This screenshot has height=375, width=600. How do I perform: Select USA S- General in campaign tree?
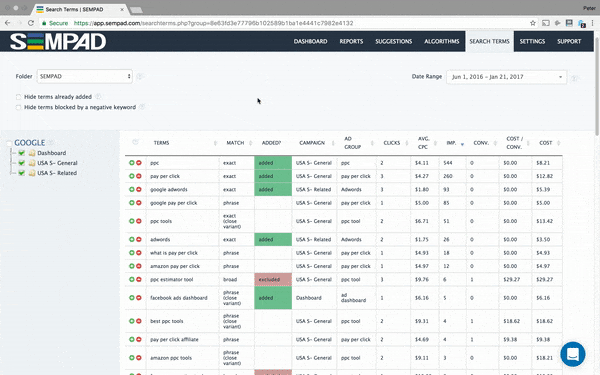[x=57, y=163]
